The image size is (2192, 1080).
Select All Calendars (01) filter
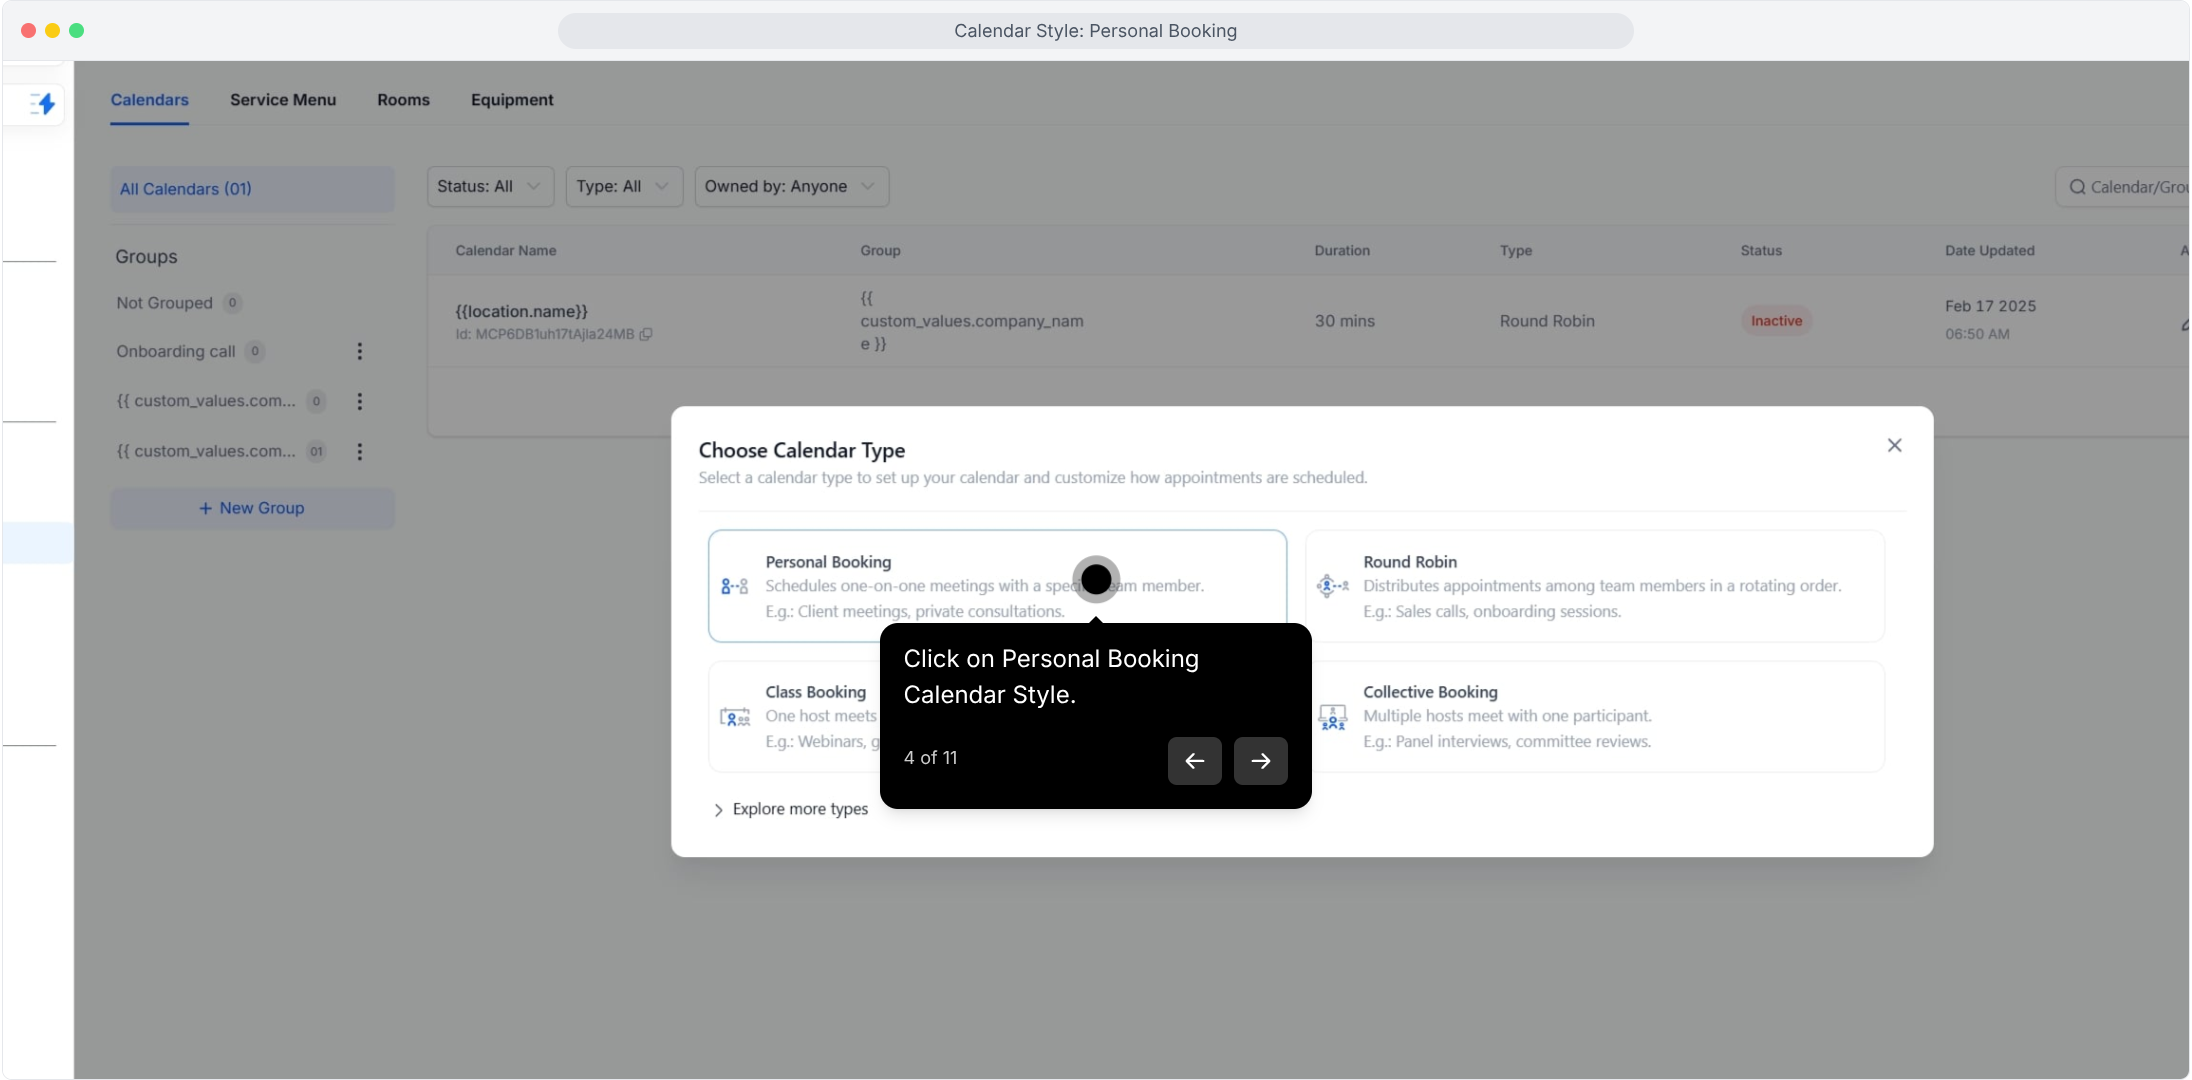coord(252,189)
